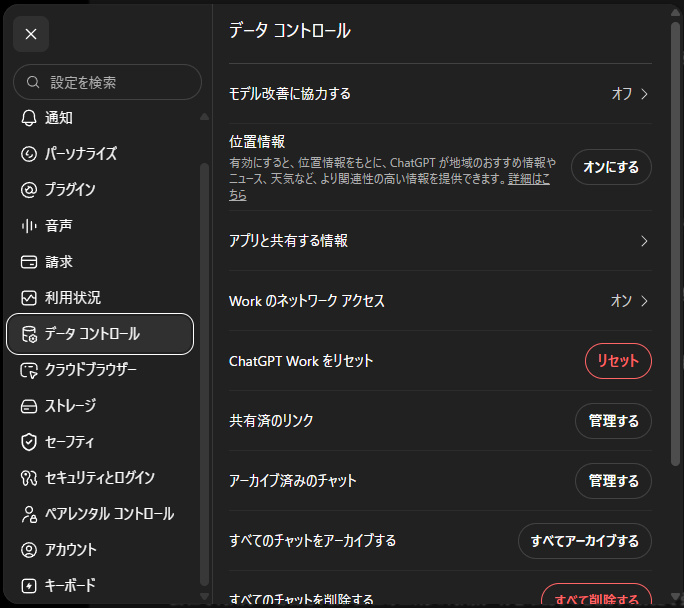
Task: Expand the chevron next to オン
Action: 644,301
